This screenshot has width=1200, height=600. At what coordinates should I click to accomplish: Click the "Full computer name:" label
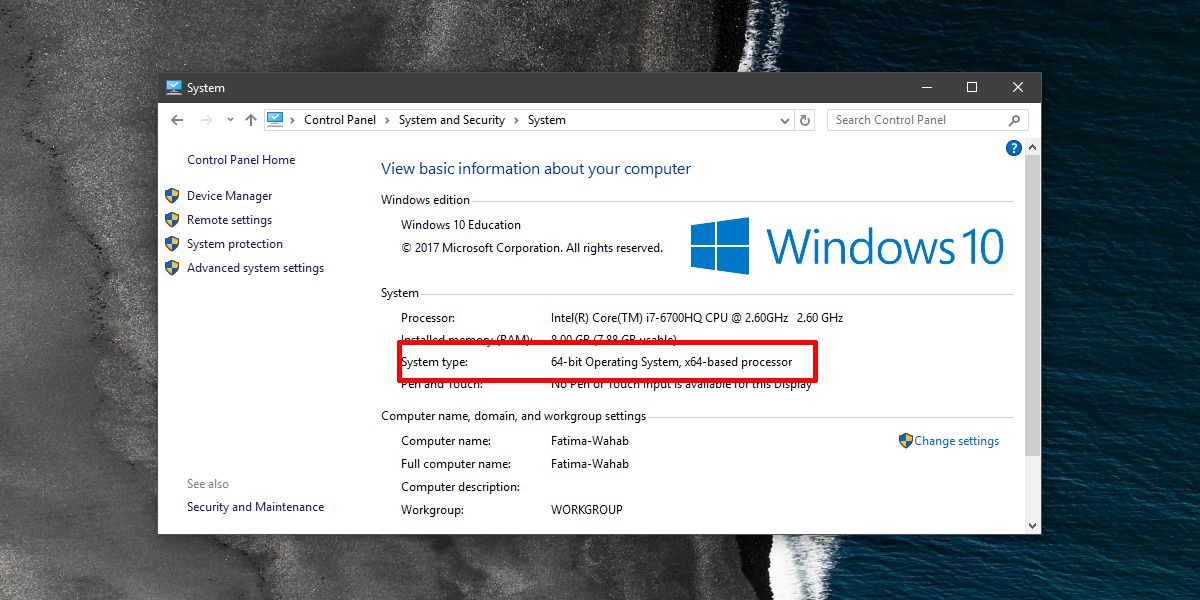[456, 464]
